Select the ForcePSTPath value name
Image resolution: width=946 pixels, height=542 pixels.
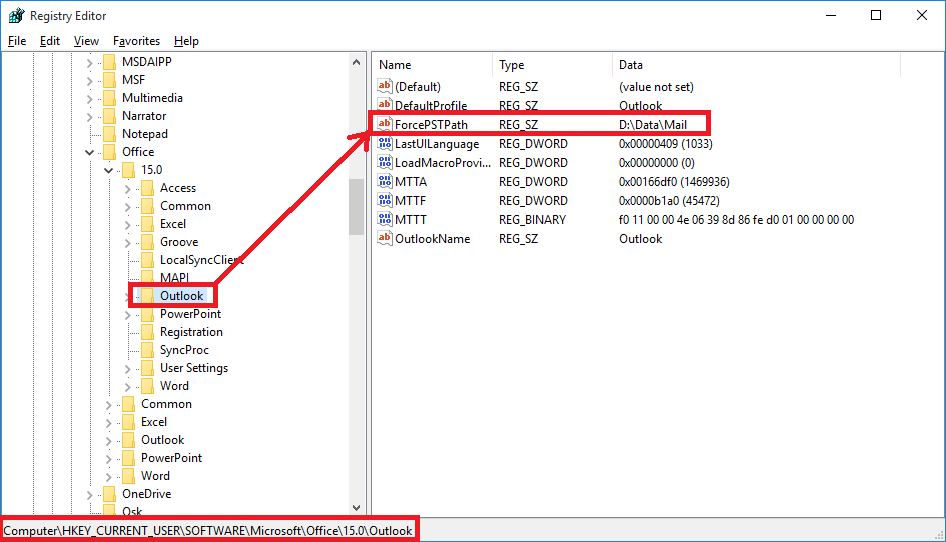pyautogui.click(x=431, y=124)
